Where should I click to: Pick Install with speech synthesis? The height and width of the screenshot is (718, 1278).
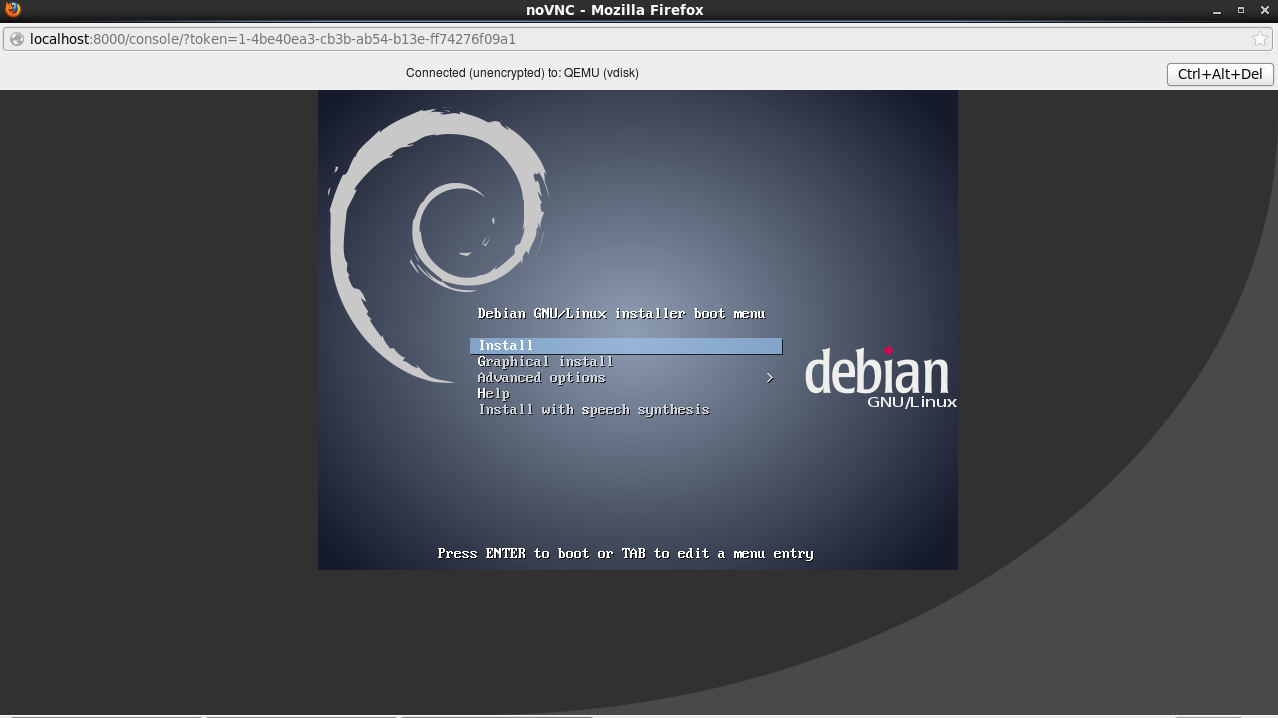(x=593, y=410)
